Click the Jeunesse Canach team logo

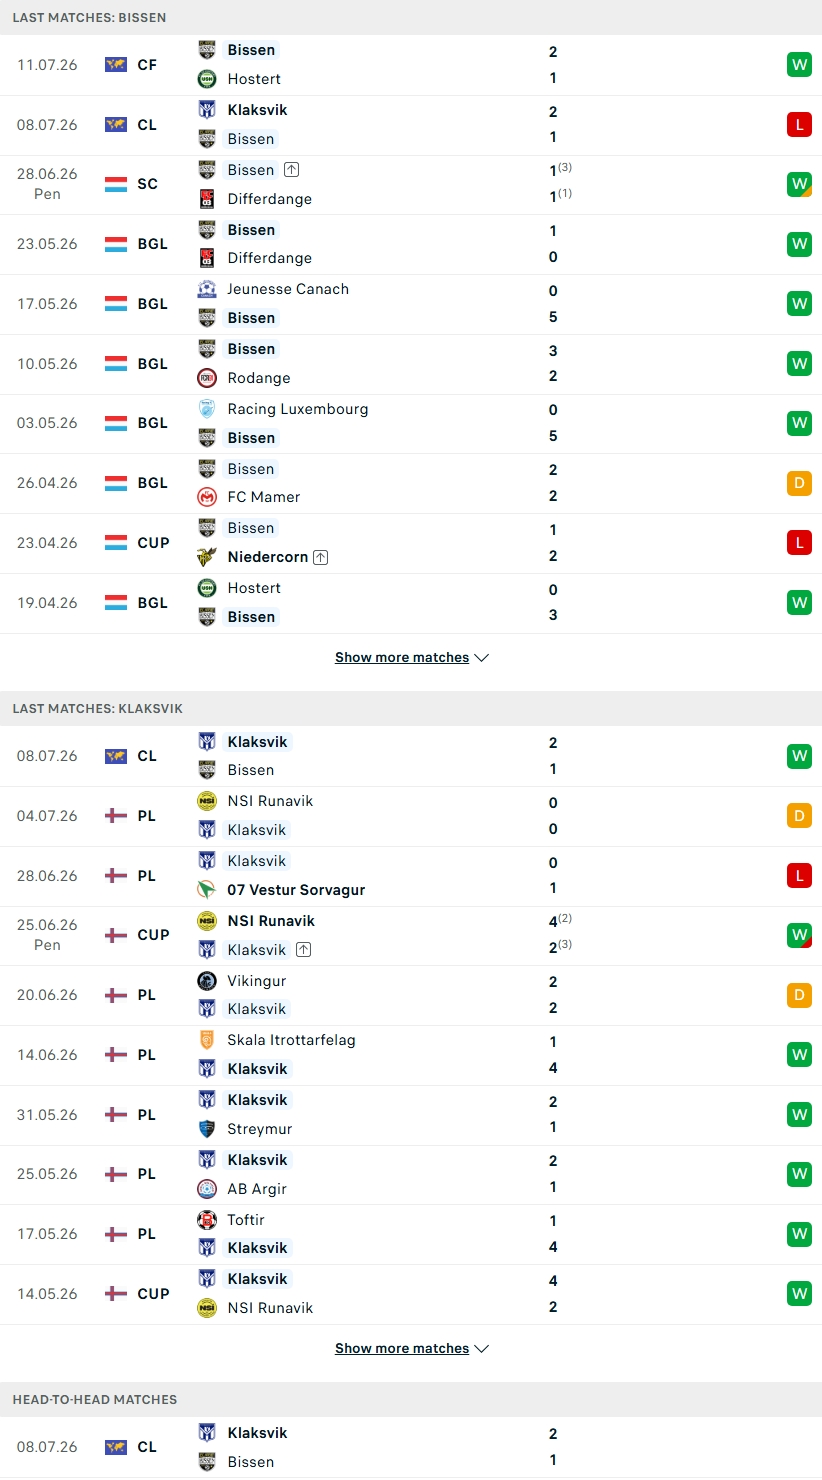click(207, 289)
